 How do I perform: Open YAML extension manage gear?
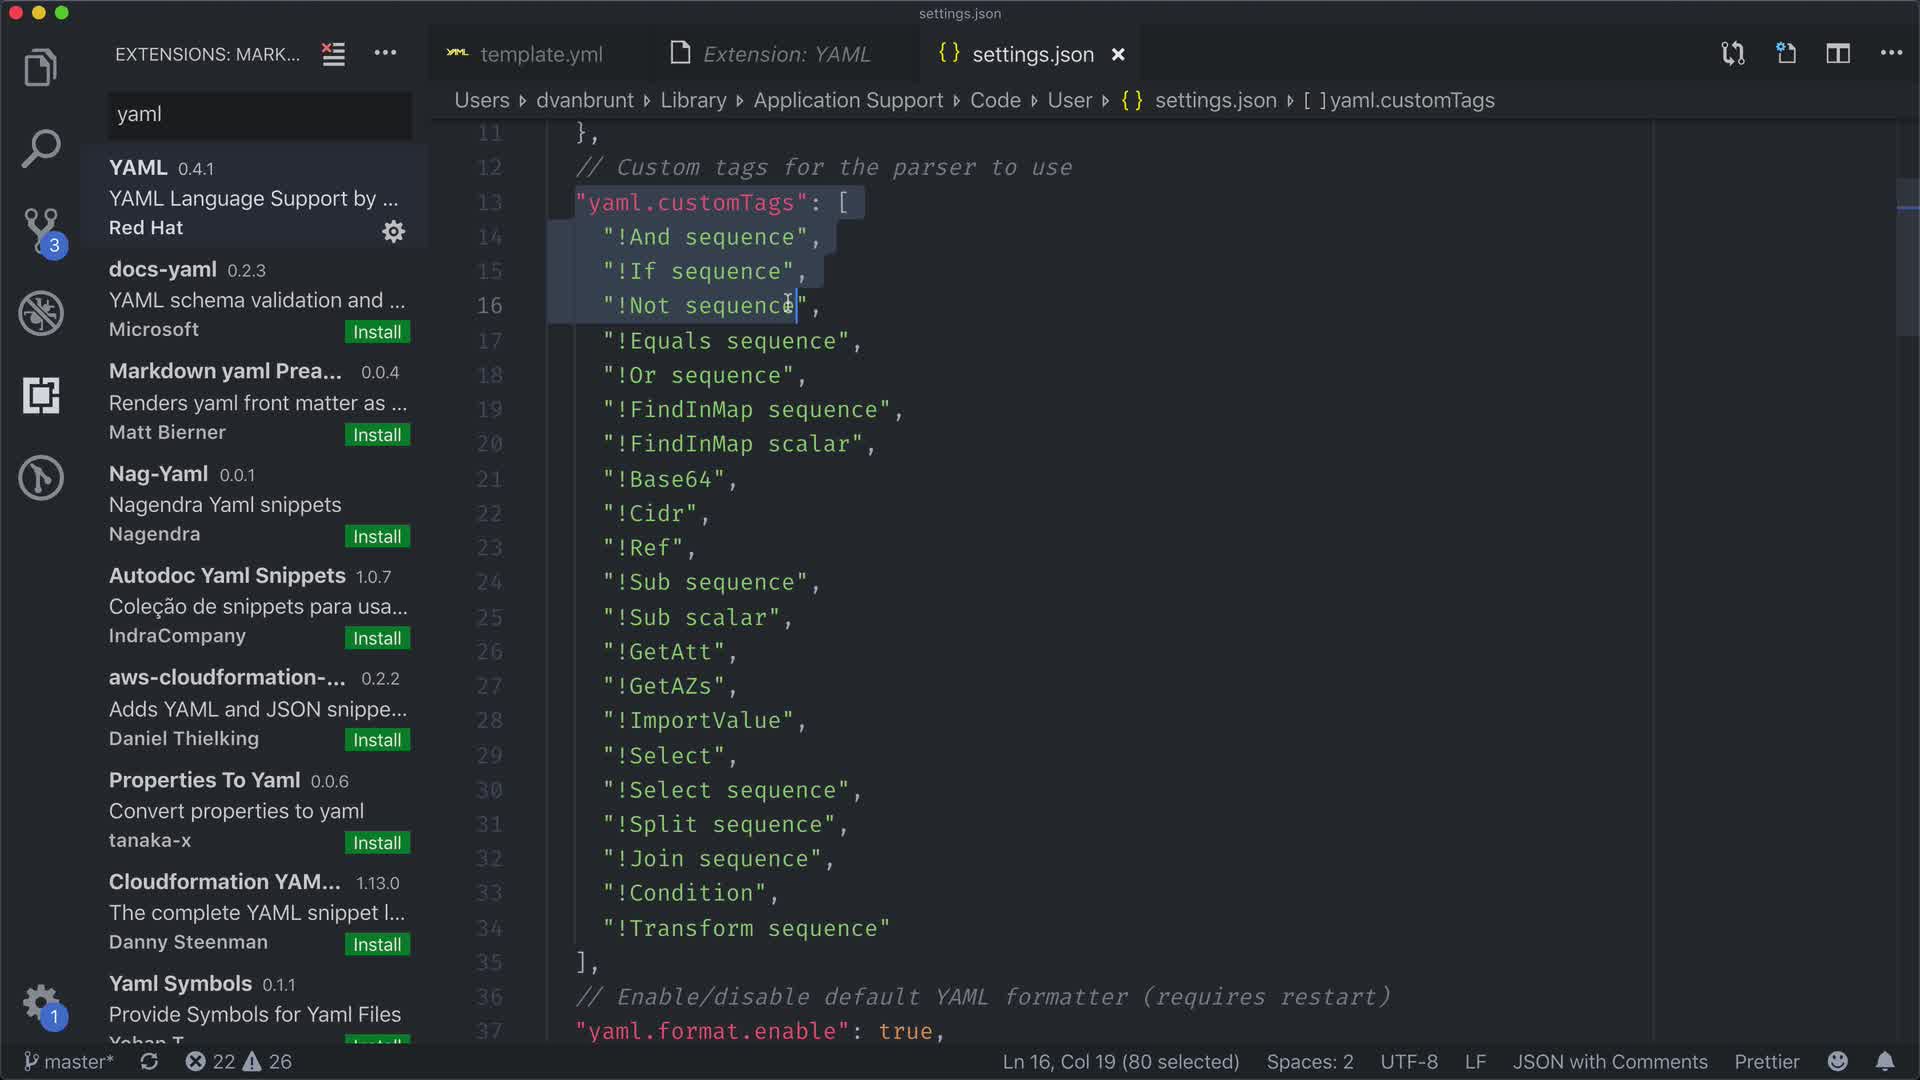[x=394, y=231]
